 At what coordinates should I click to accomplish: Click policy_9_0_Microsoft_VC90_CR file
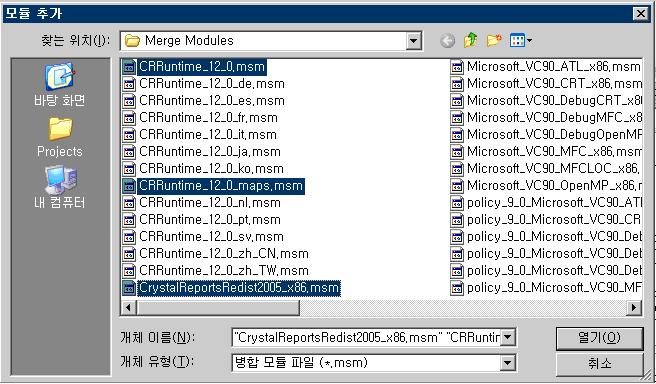click(x=554, y=220)
